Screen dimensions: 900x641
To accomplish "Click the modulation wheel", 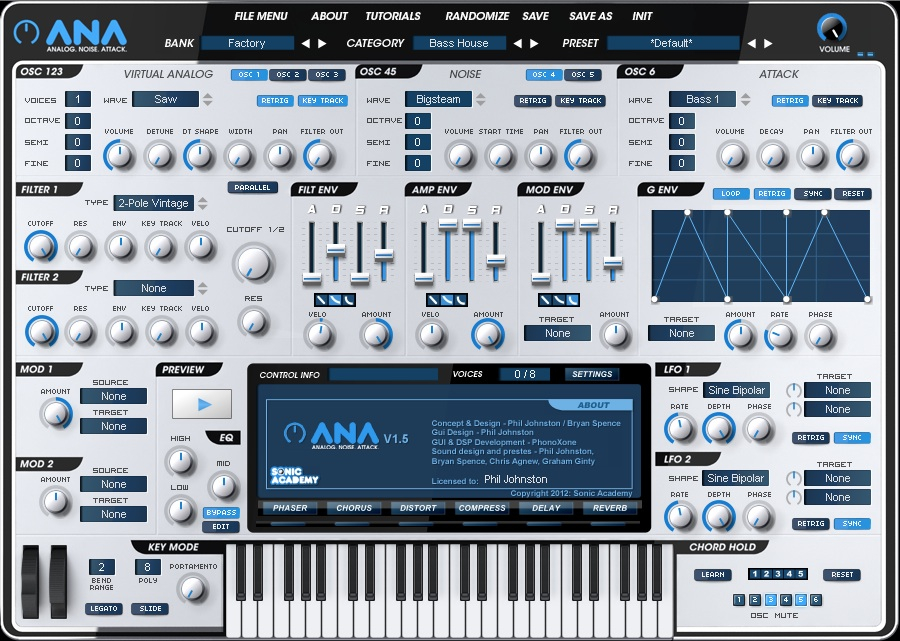I will [x=58, y=582].
